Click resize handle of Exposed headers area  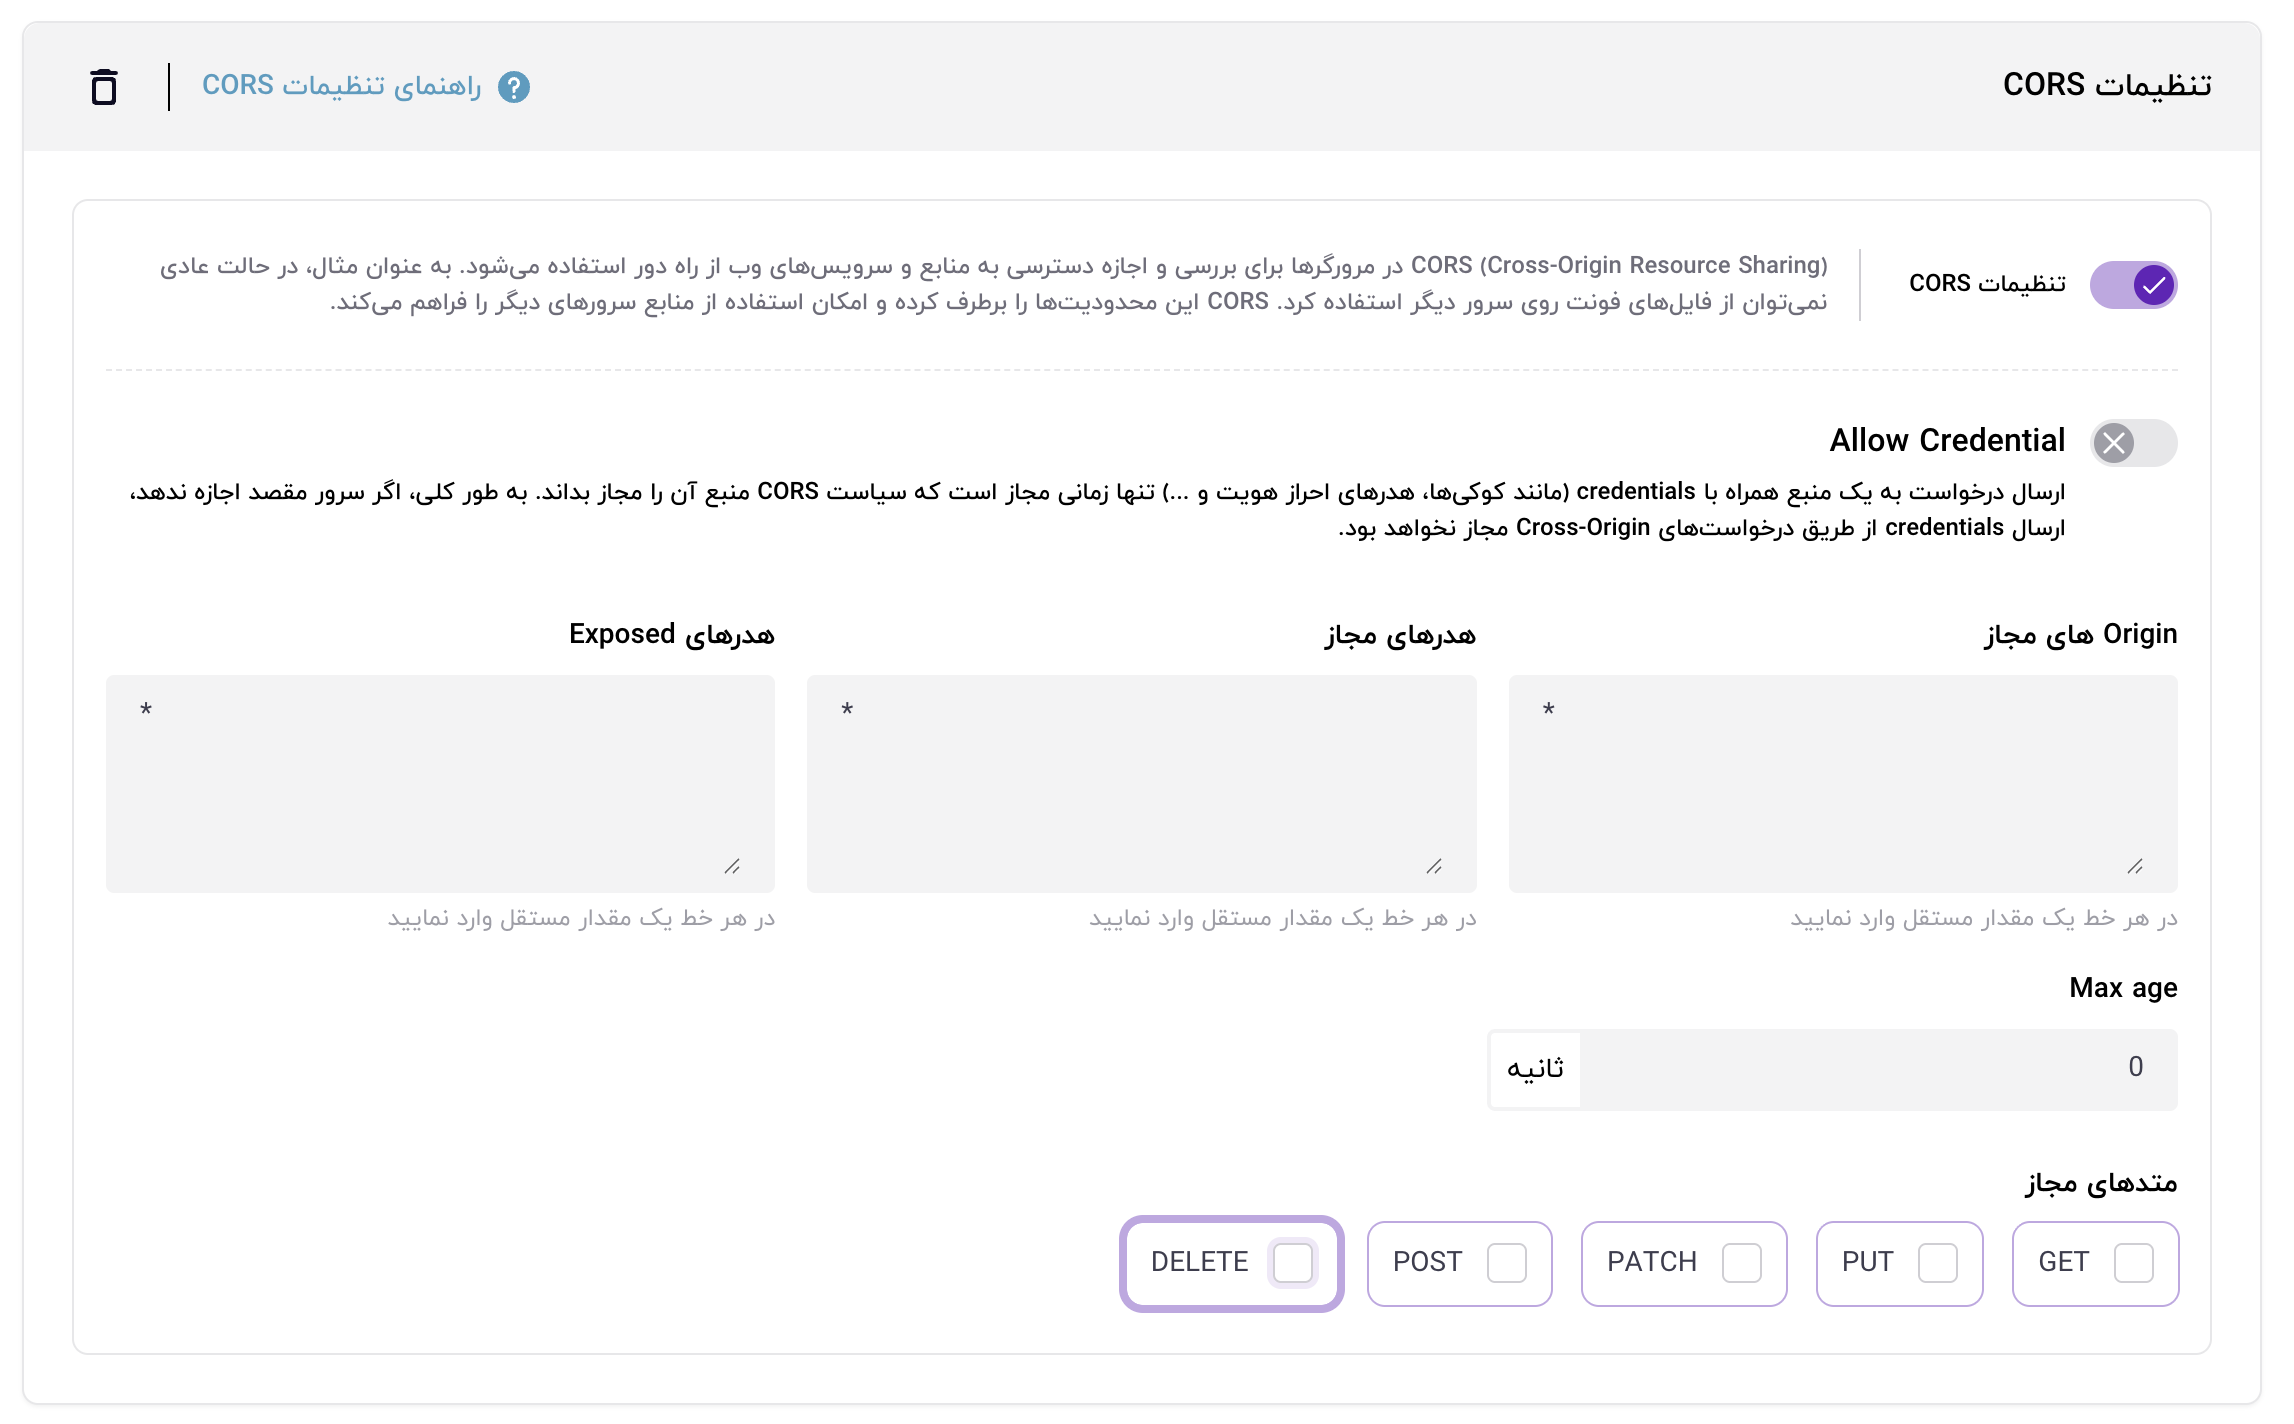coord(732,866)
